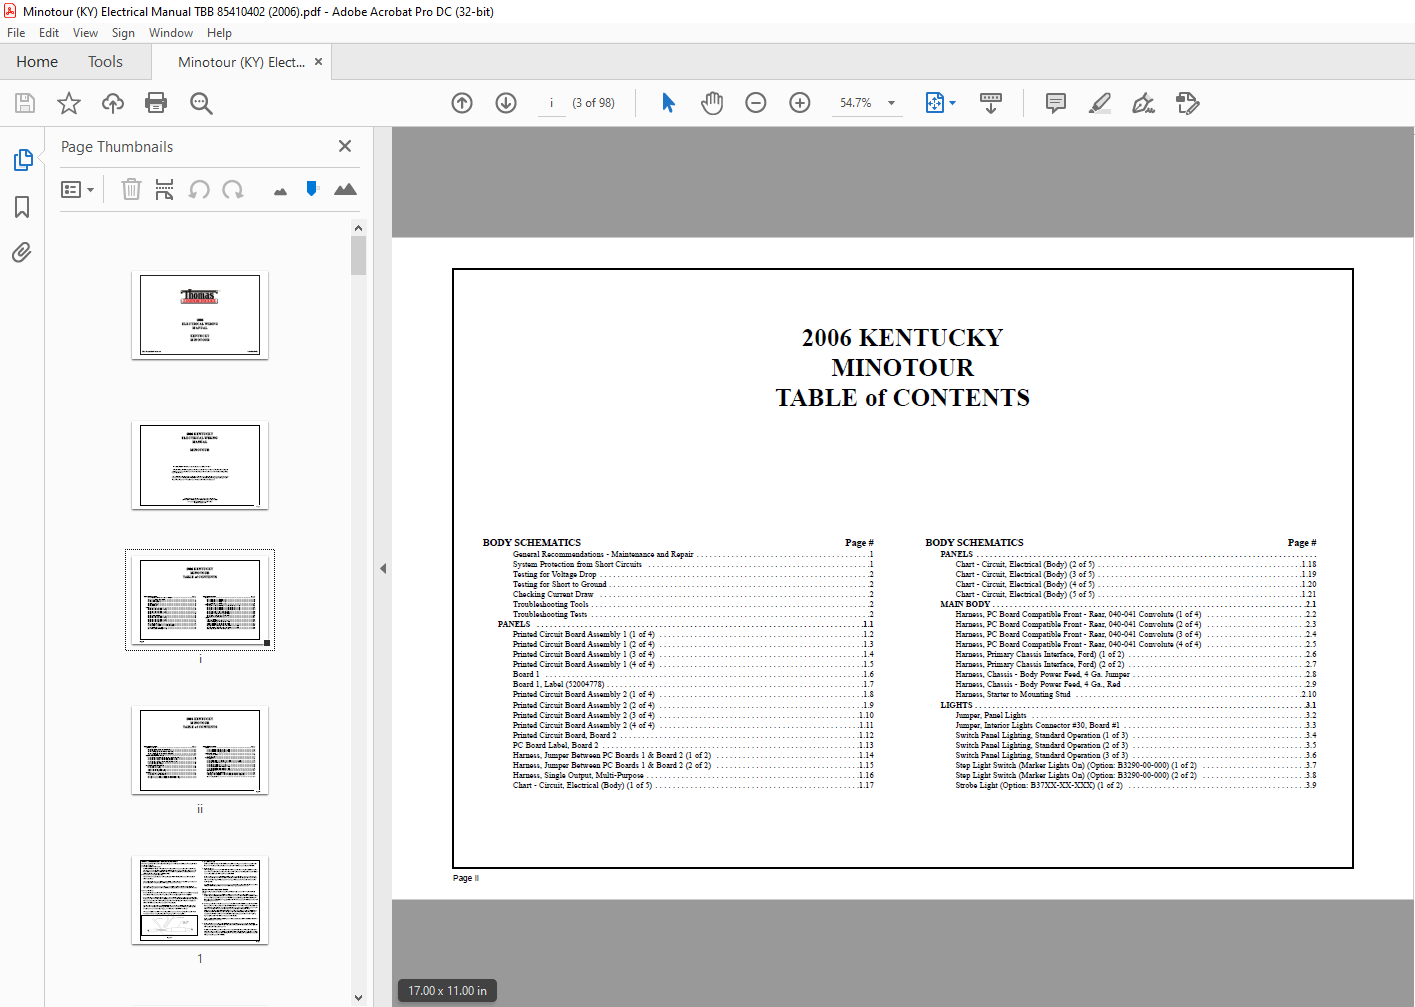Click thumbnail scrollbar down arrow
This screenshot has height=1007, width=1415.
(x=358, y=997)
